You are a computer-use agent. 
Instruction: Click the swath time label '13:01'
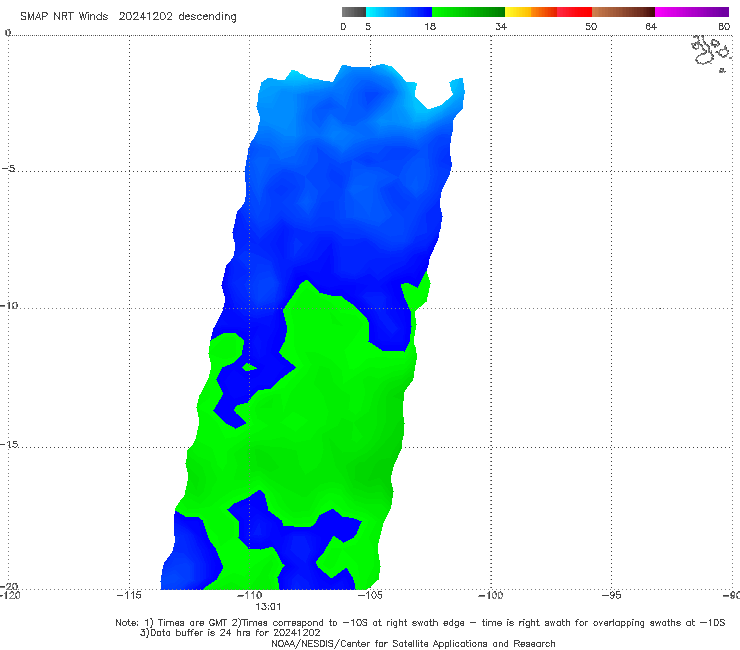268,607
